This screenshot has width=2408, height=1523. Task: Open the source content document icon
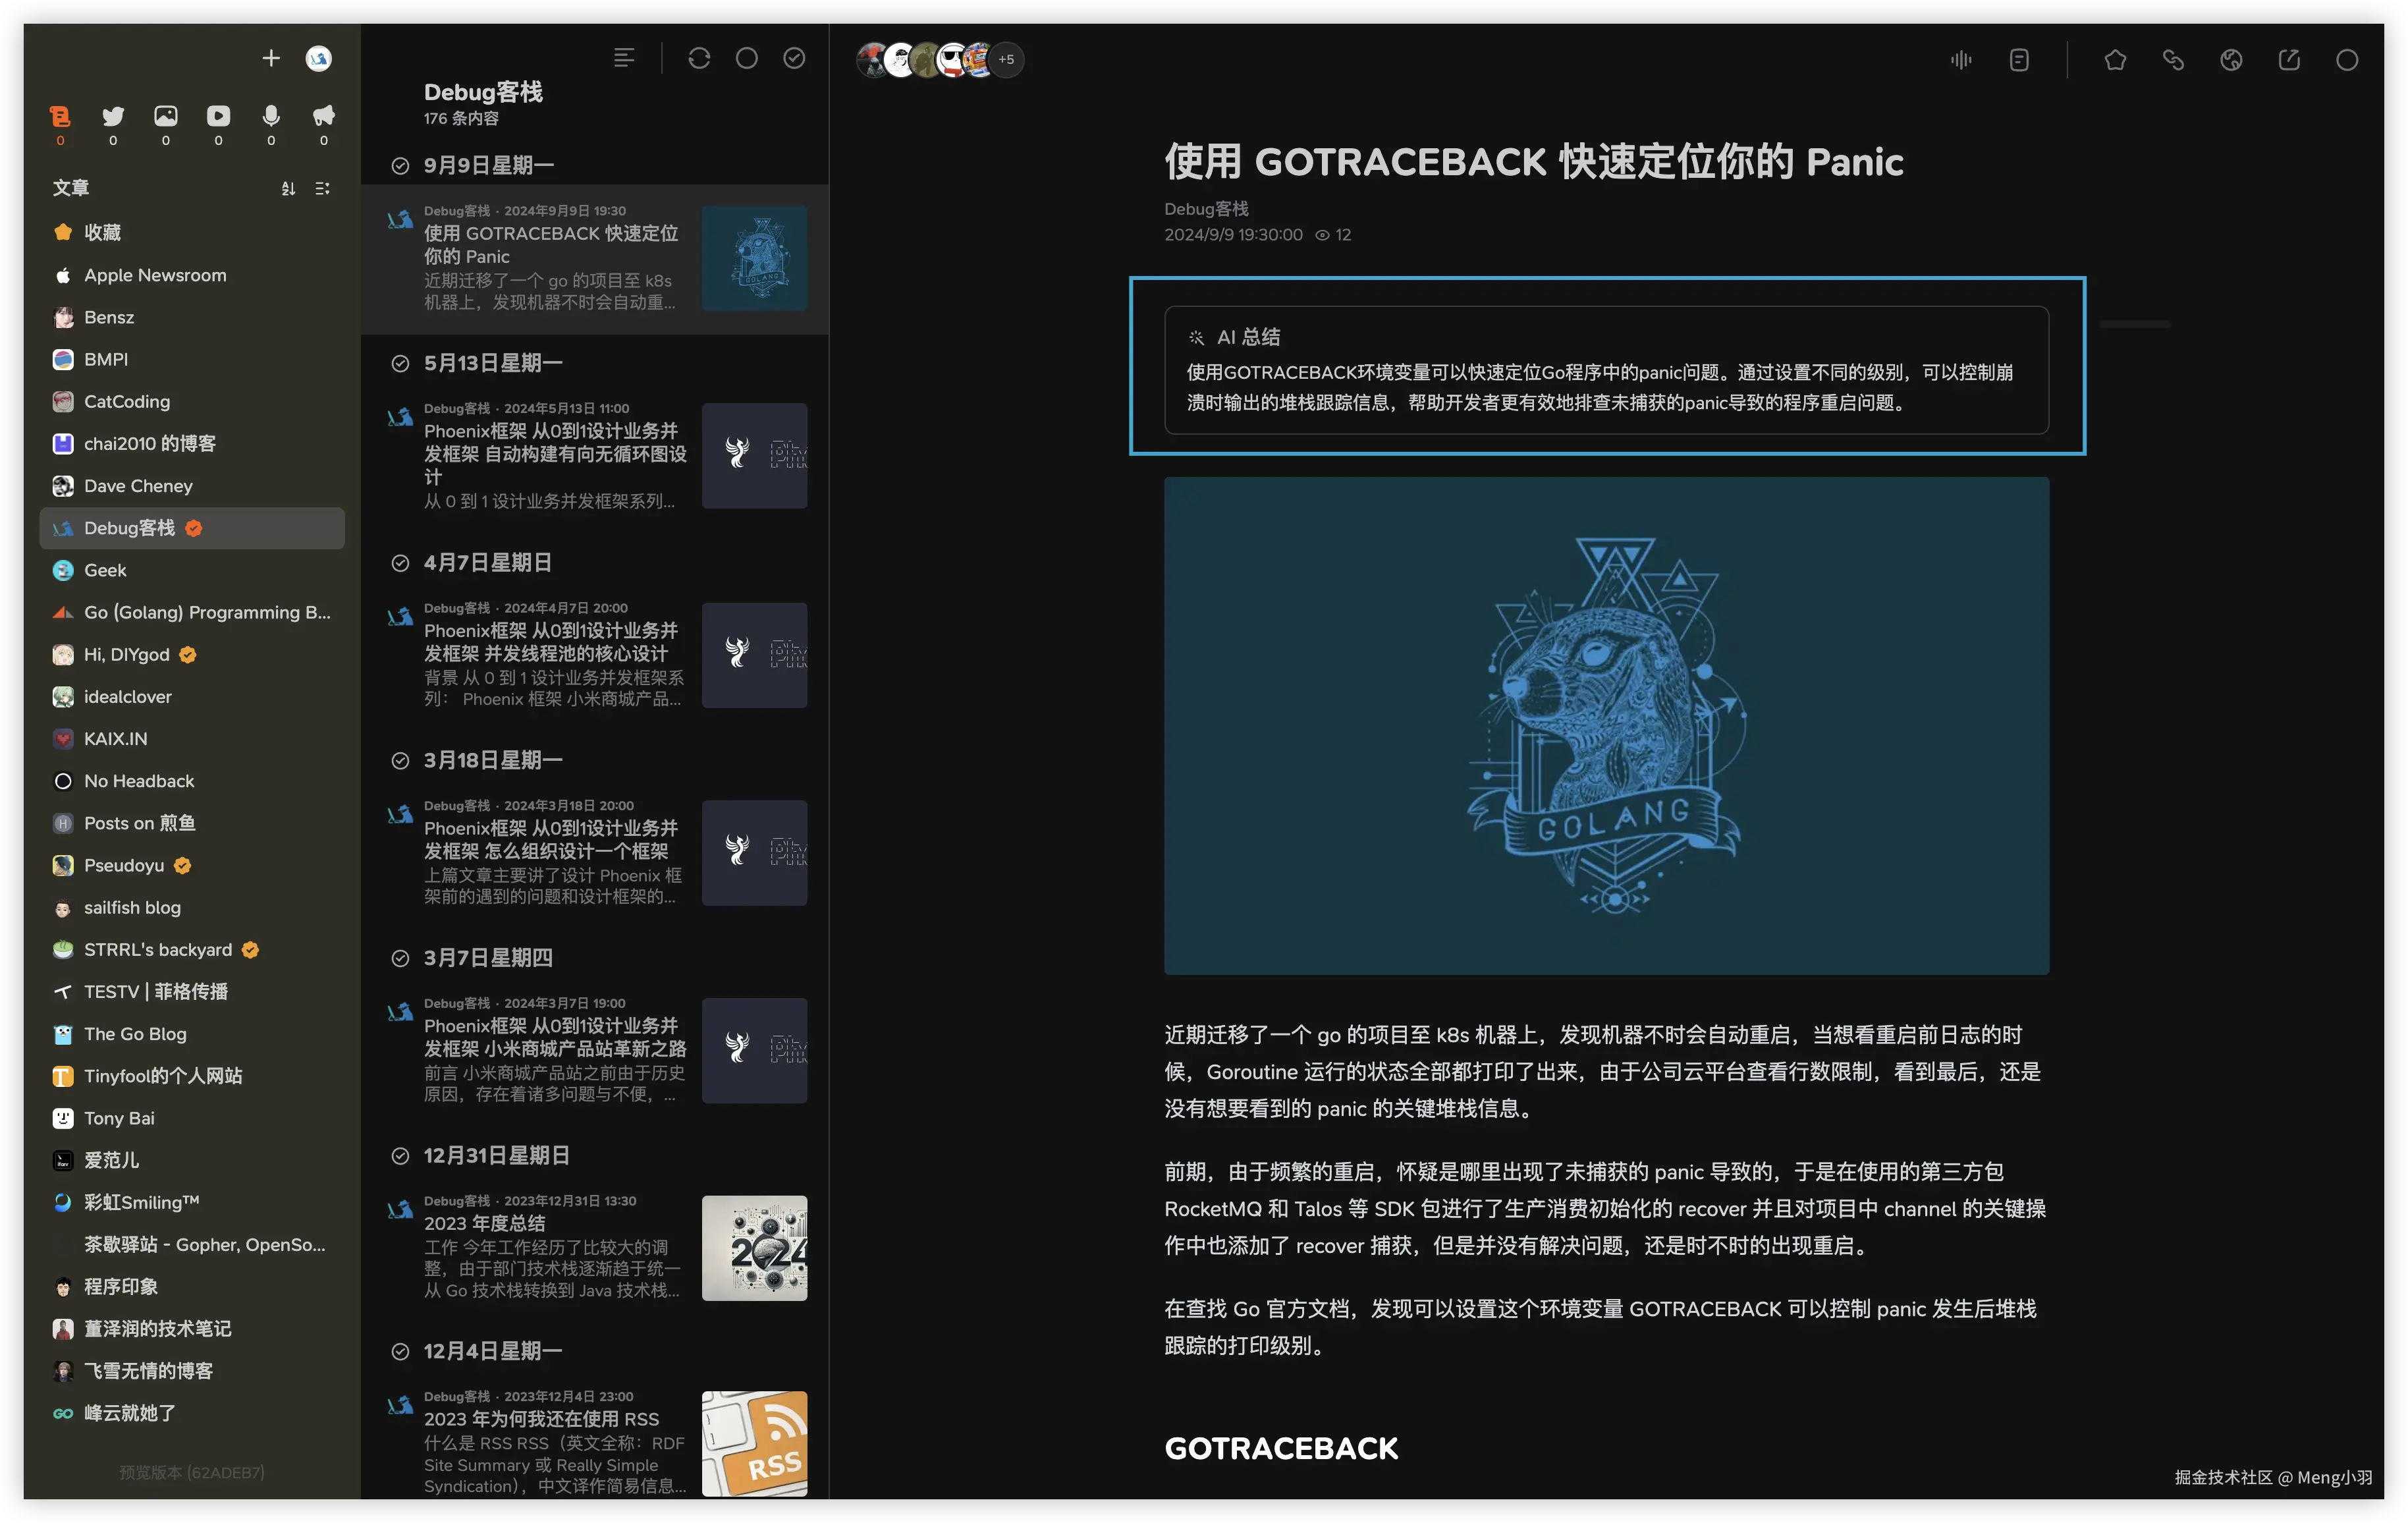(2019, 60)
